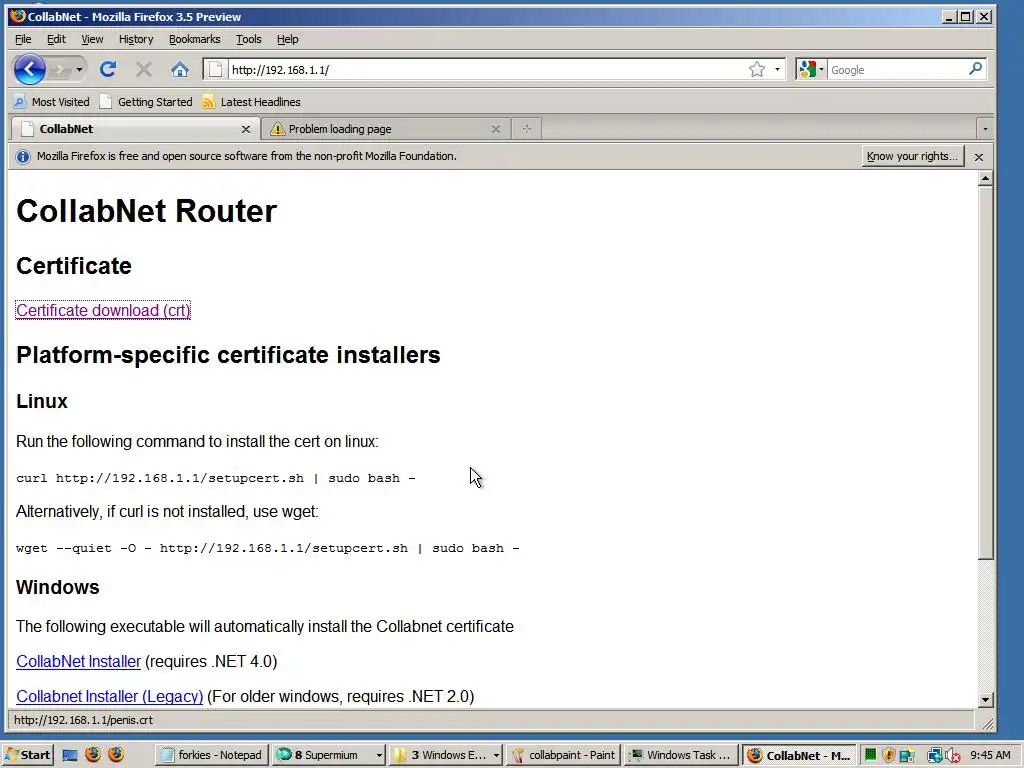1024x768 pixels.
Task: Click the page vertical scrollbar thumb
Action: click(985, 372)
